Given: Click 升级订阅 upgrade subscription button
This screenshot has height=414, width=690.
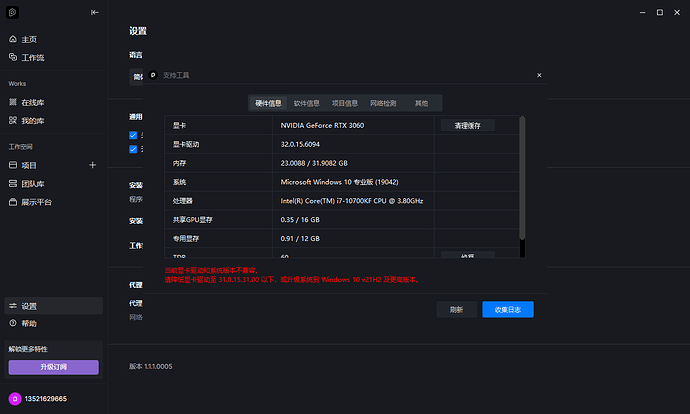Looking at the screenshot, I should tap(54, 367).
